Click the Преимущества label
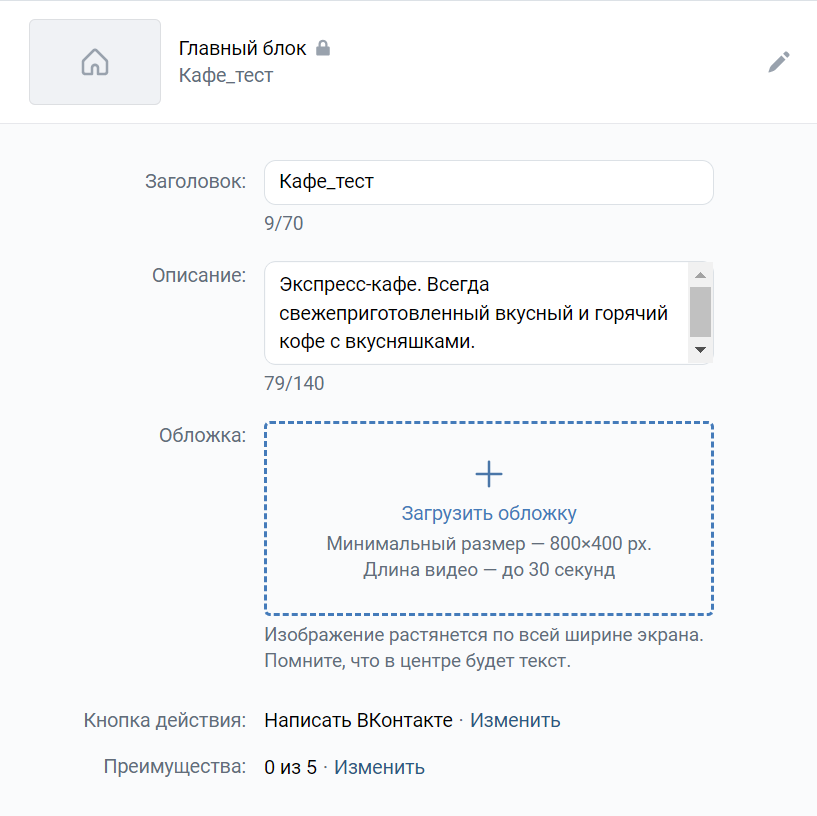817x816 pixels. (175, 766)
